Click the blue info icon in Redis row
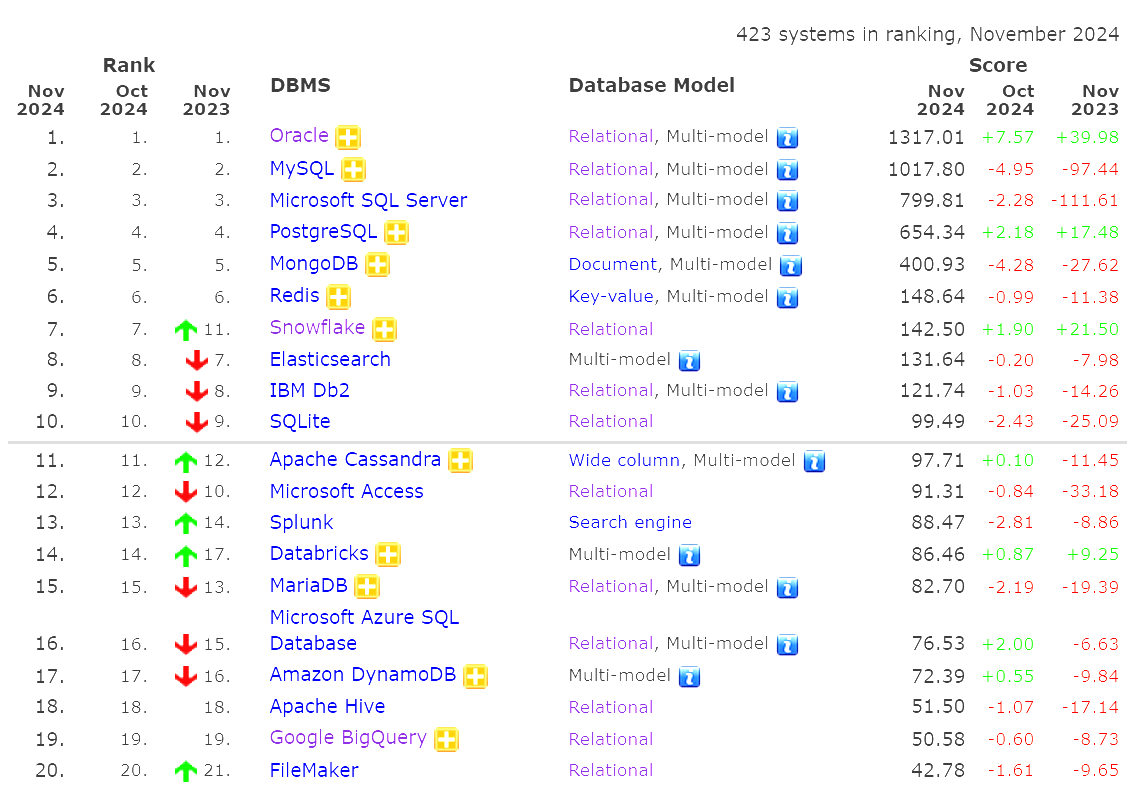The image size is (1140, 787). (x=787, y=297)
